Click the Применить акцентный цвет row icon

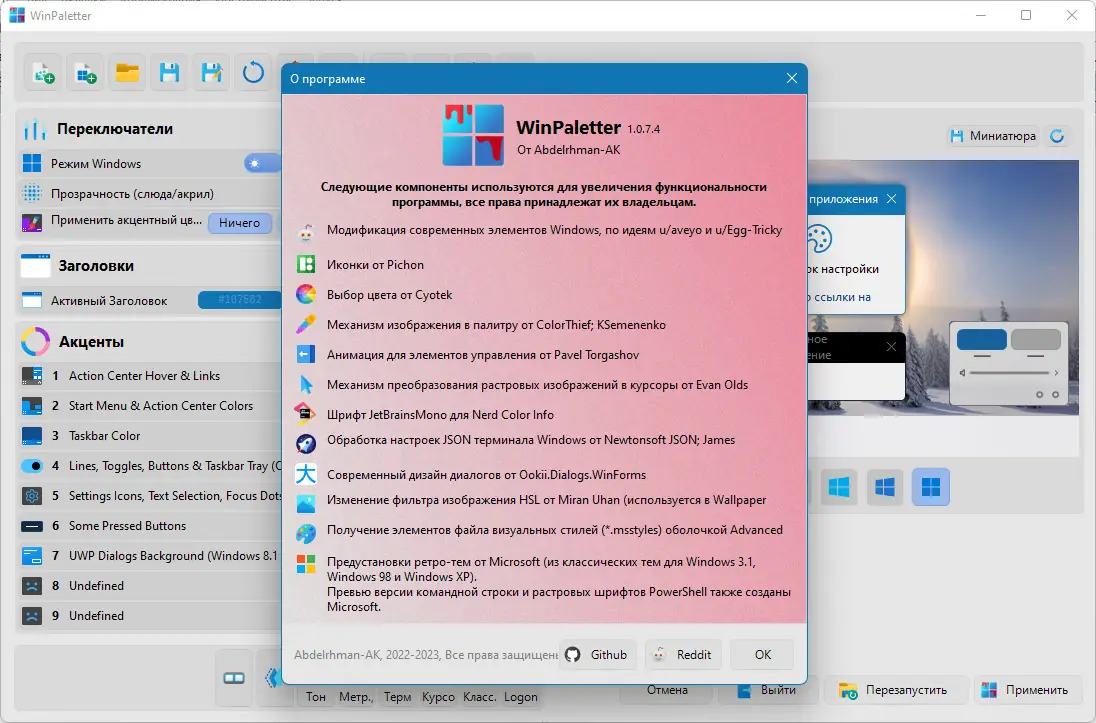coord(32,223)
